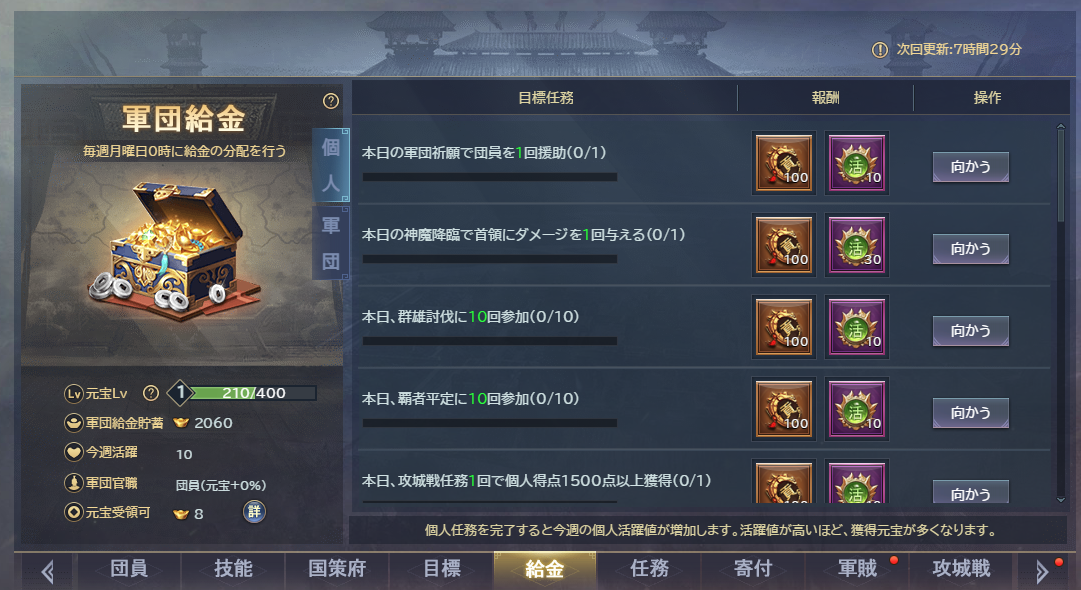Click the scrollbar down arrow in task list
Image resolution: width=1081 pixels, height=590 pixels.
[1060, 500]
